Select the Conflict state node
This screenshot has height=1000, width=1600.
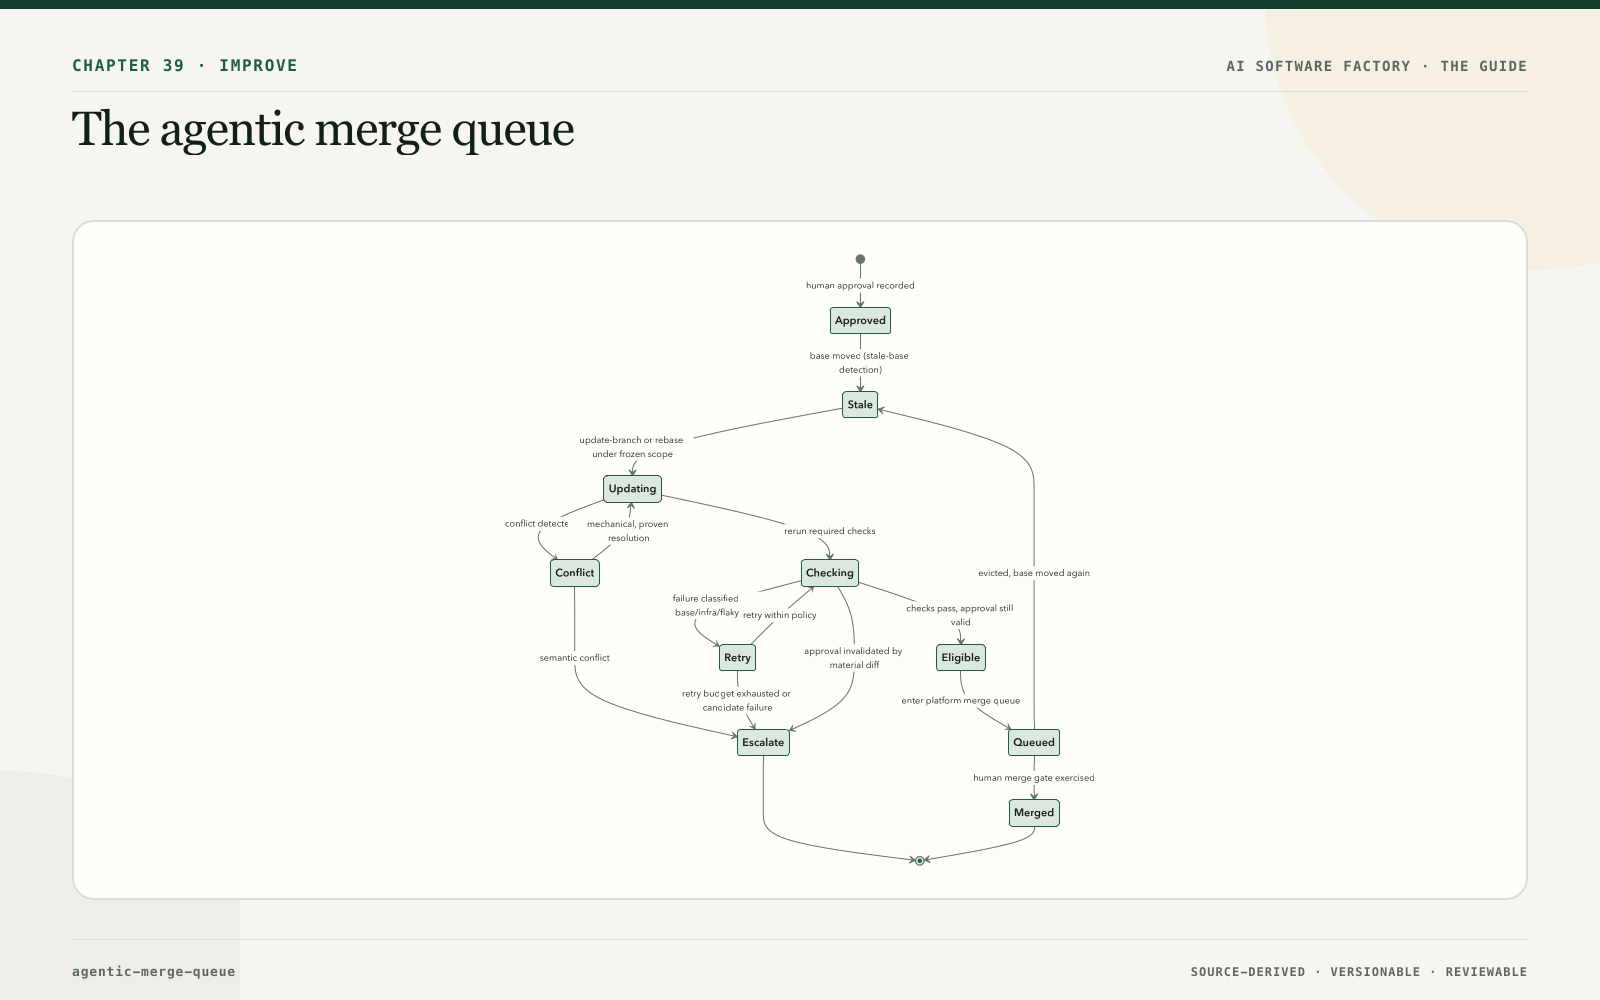pyautogui.click(x=575, y=573)
